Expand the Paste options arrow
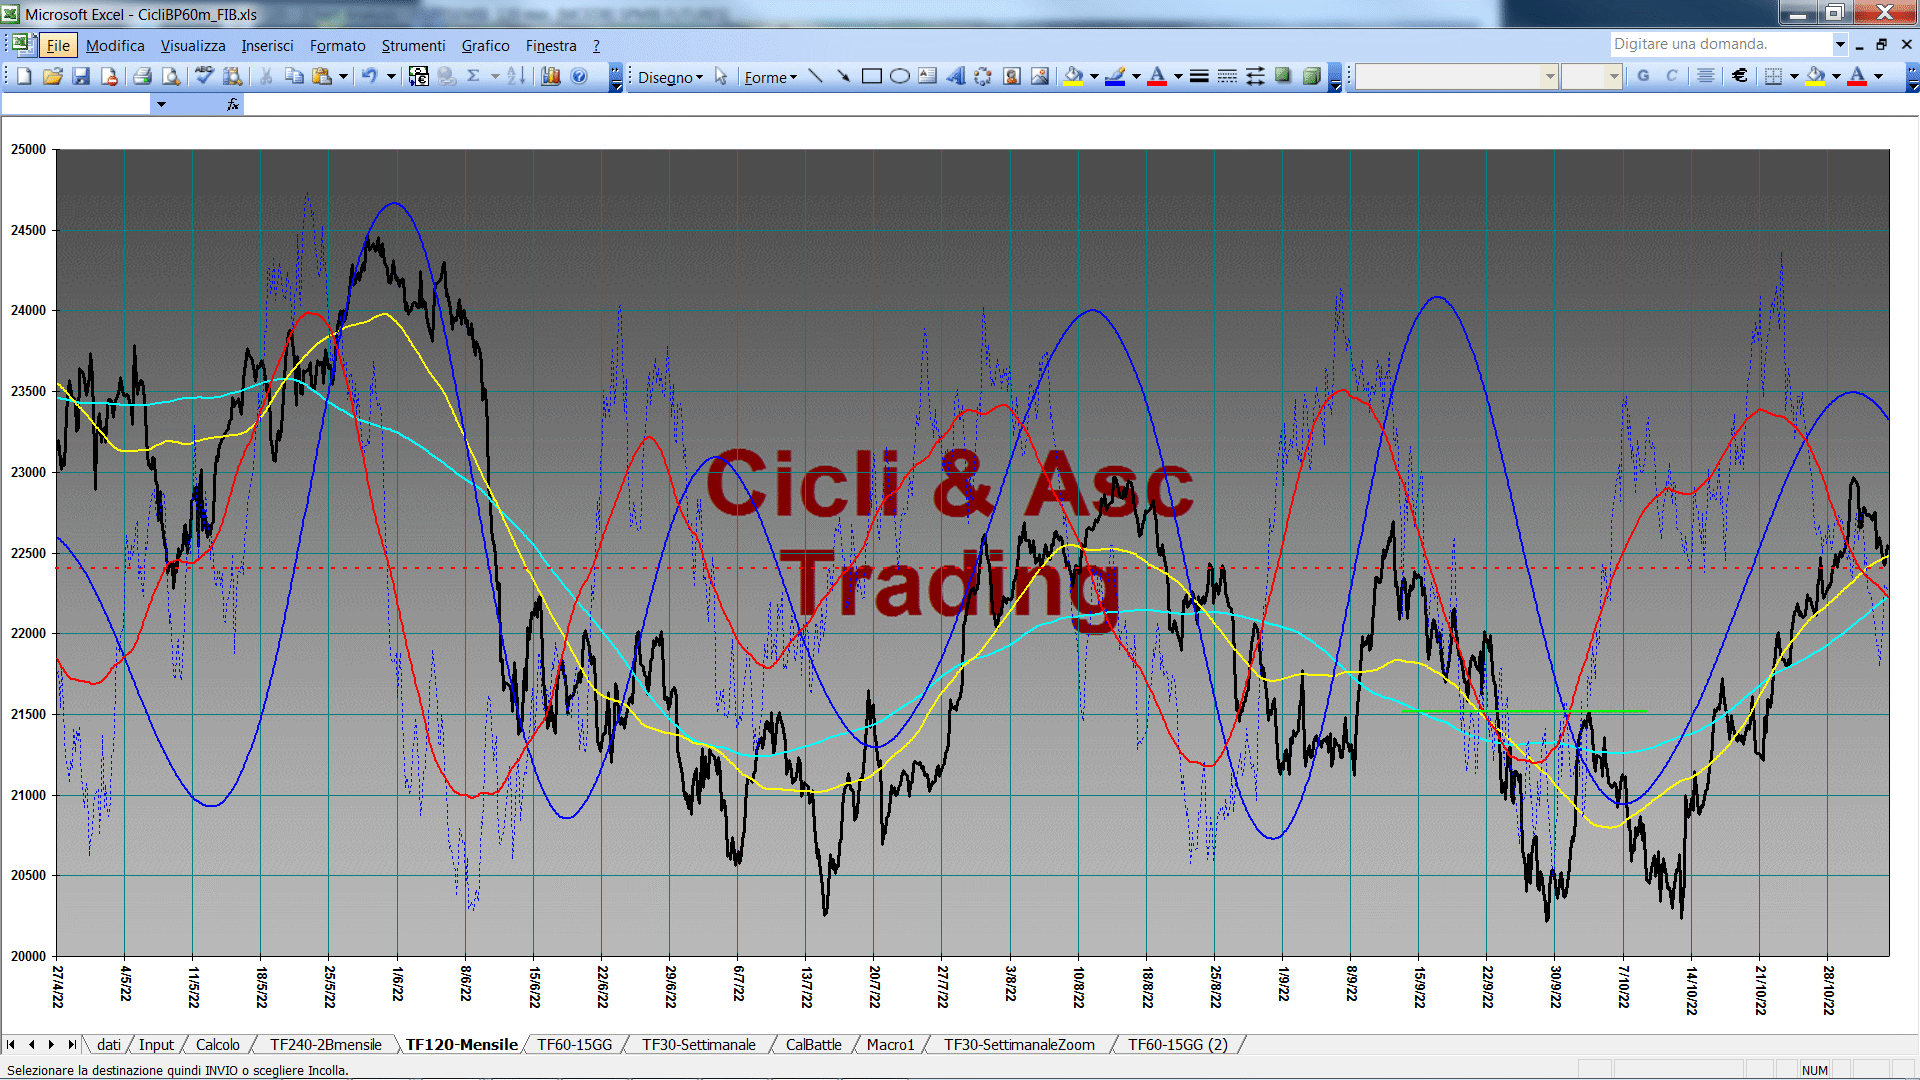Viewport: 1920px width, 1080px height. click(343, 77)
